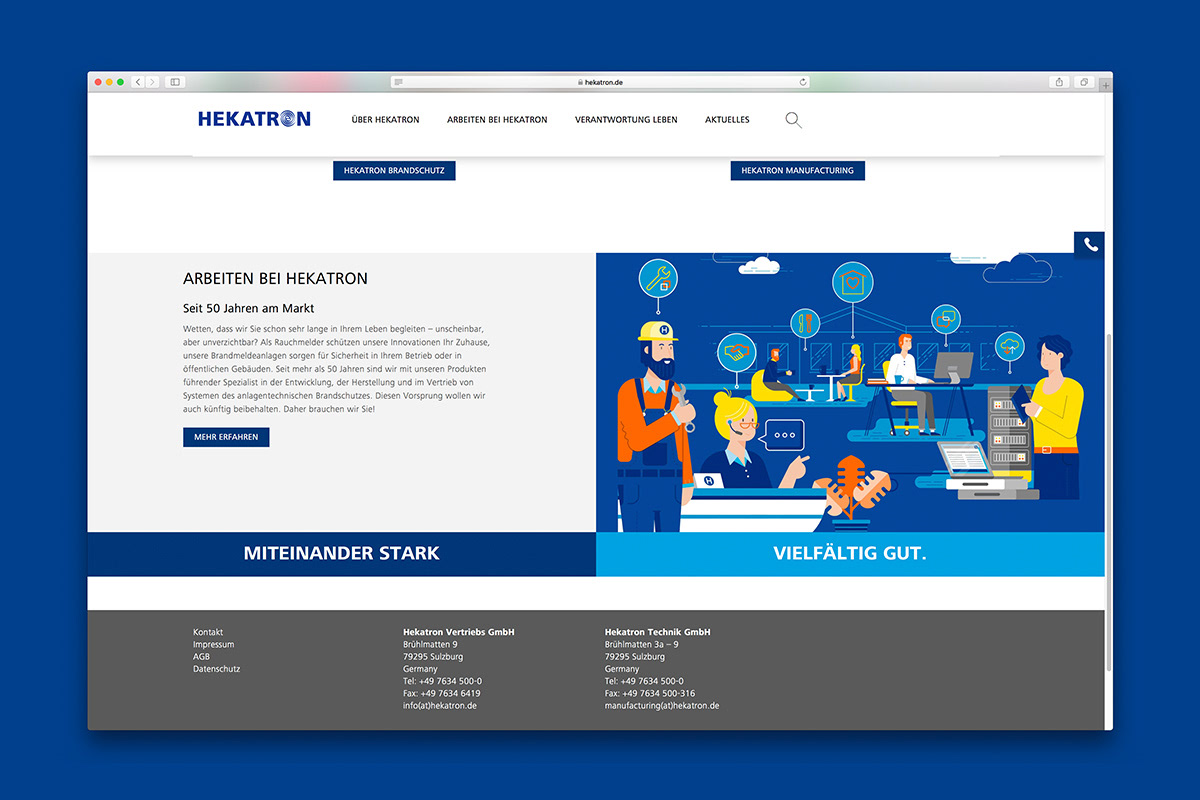
Task: Click the hekatron.de address bar
Action: click(x=601, y=82)
